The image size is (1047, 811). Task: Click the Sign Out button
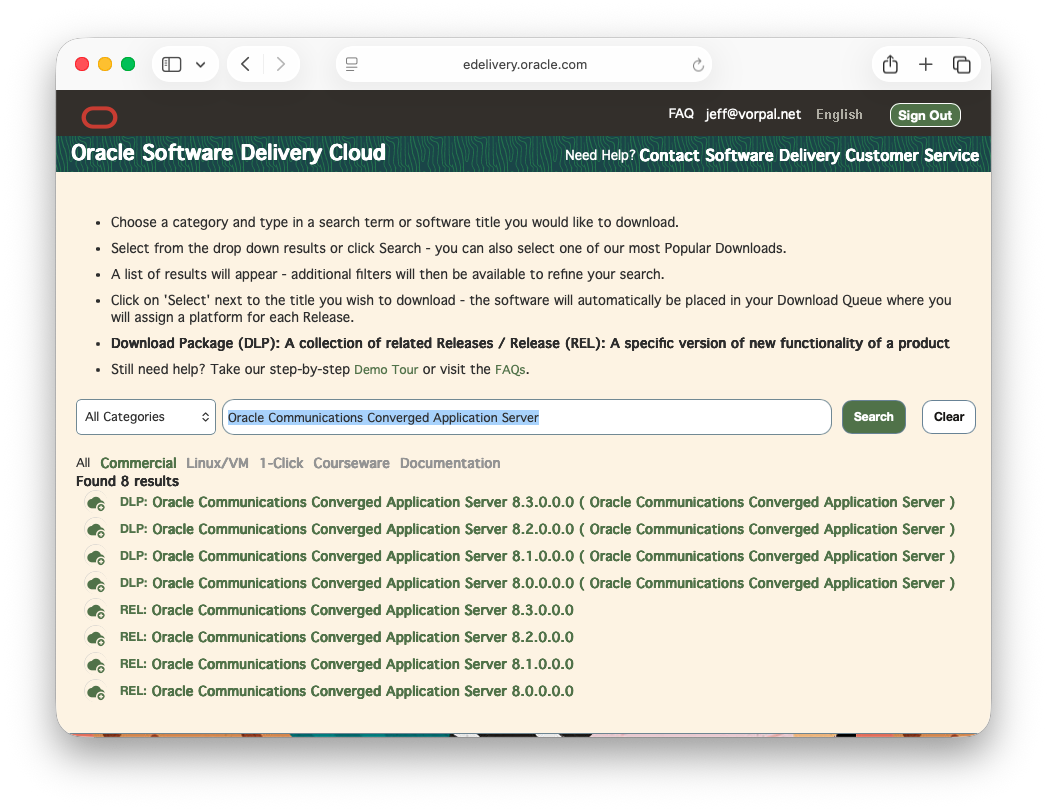point(925,115)
